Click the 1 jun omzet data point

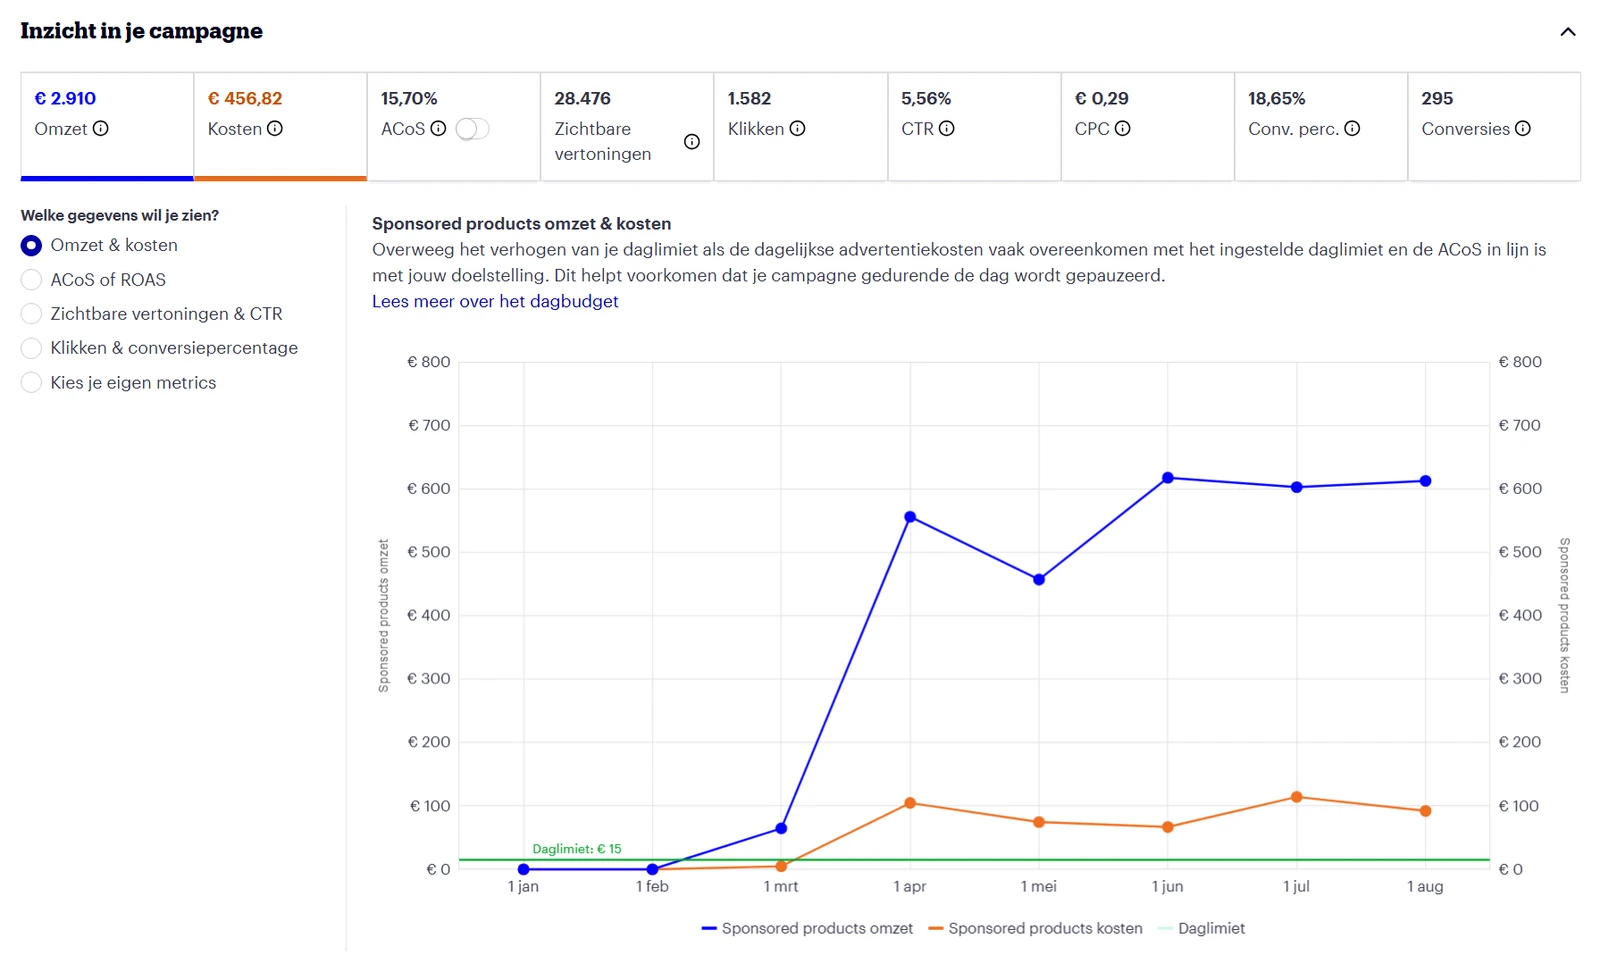tap(1168, 478)
